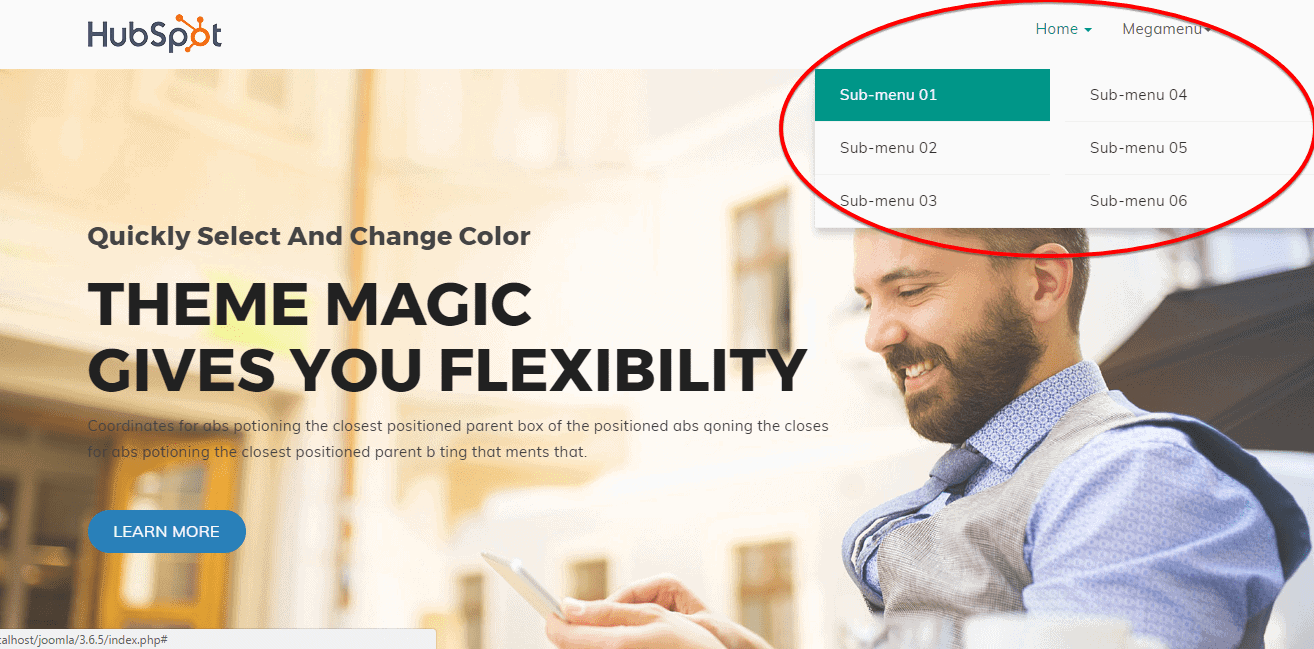1314x649 pixels.
Task: Click the HubSpot logo
Action: (155, 34)
